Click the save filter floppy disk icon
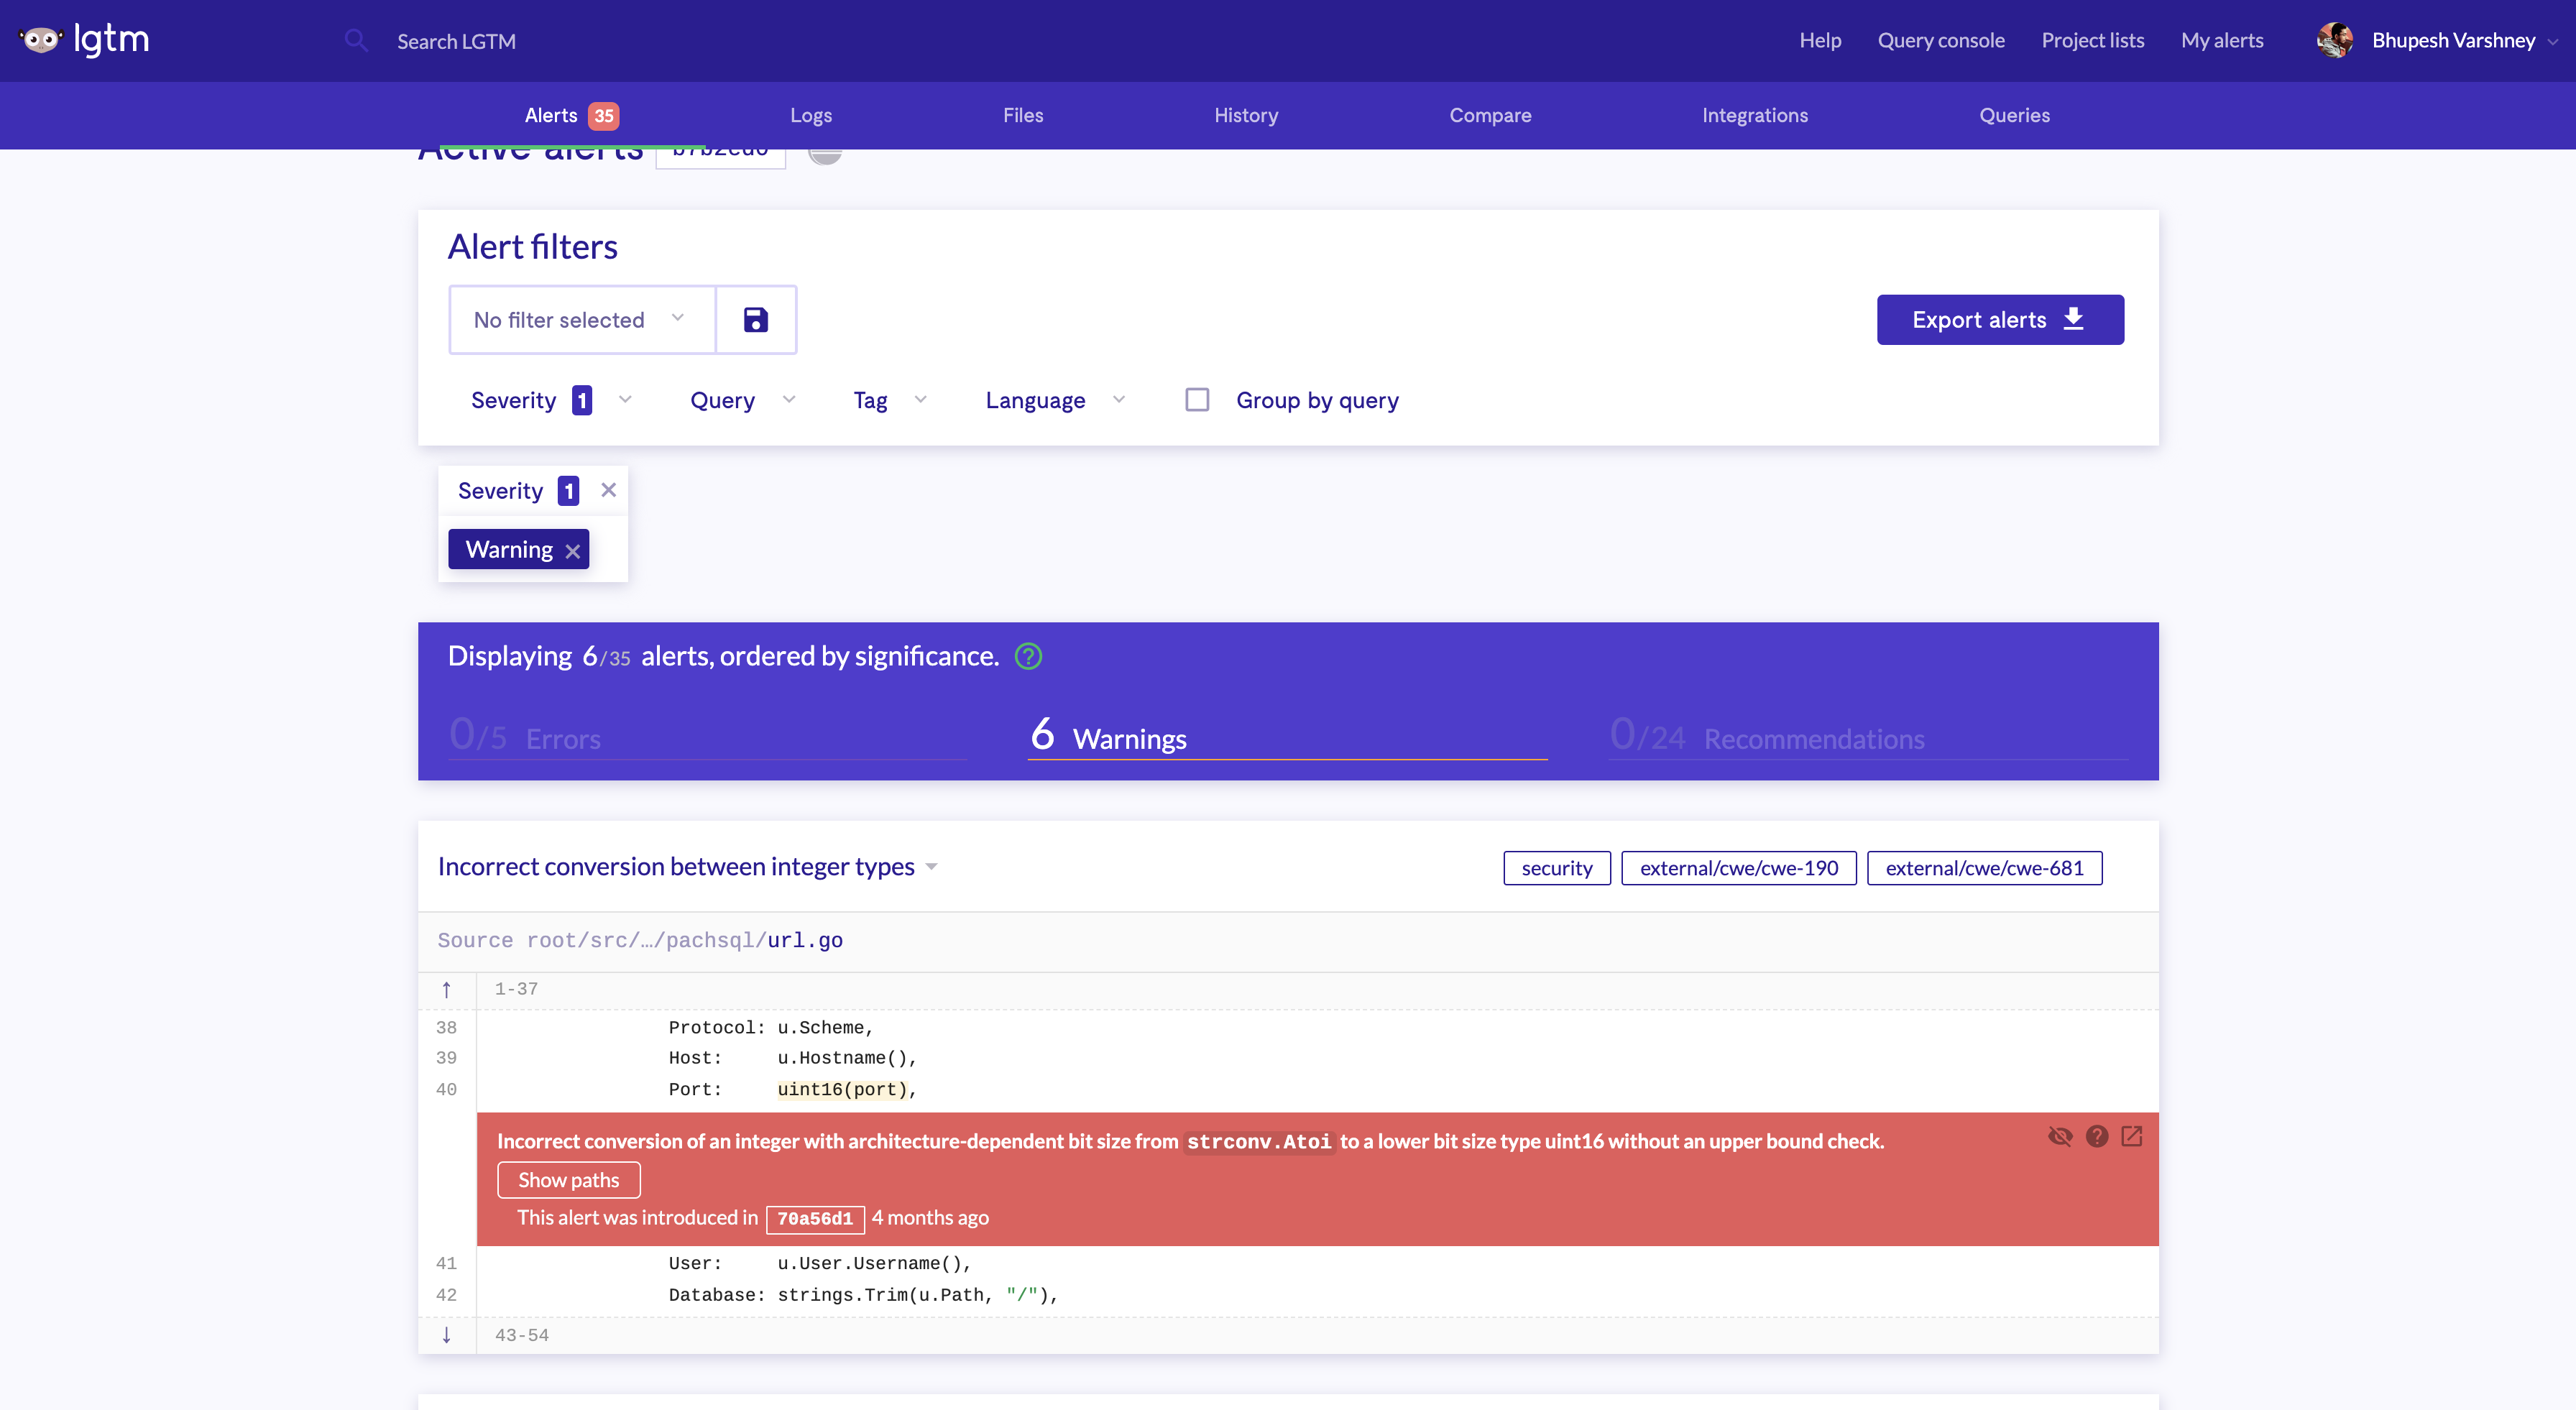The height and width of the screenshot is (1410, 2576). click(755, 320)
